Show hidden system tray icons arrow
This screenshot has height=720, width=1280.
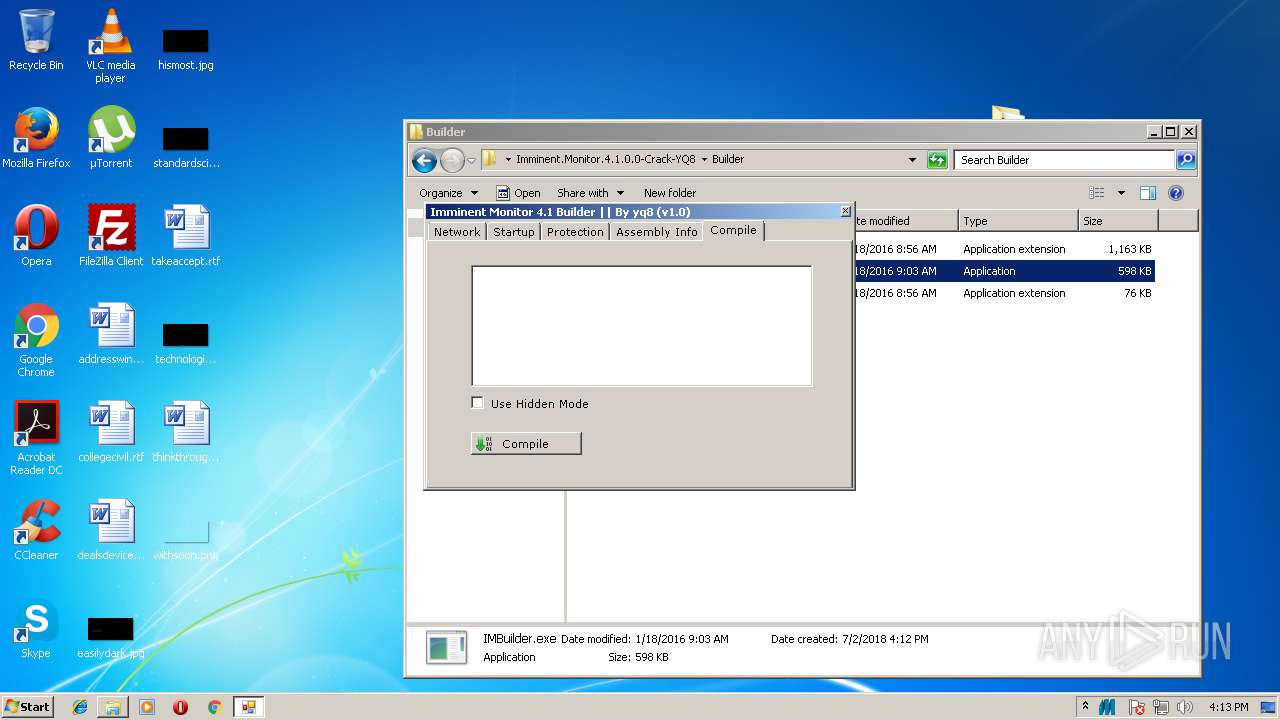pyautogui.click(x=1085, y=707)
